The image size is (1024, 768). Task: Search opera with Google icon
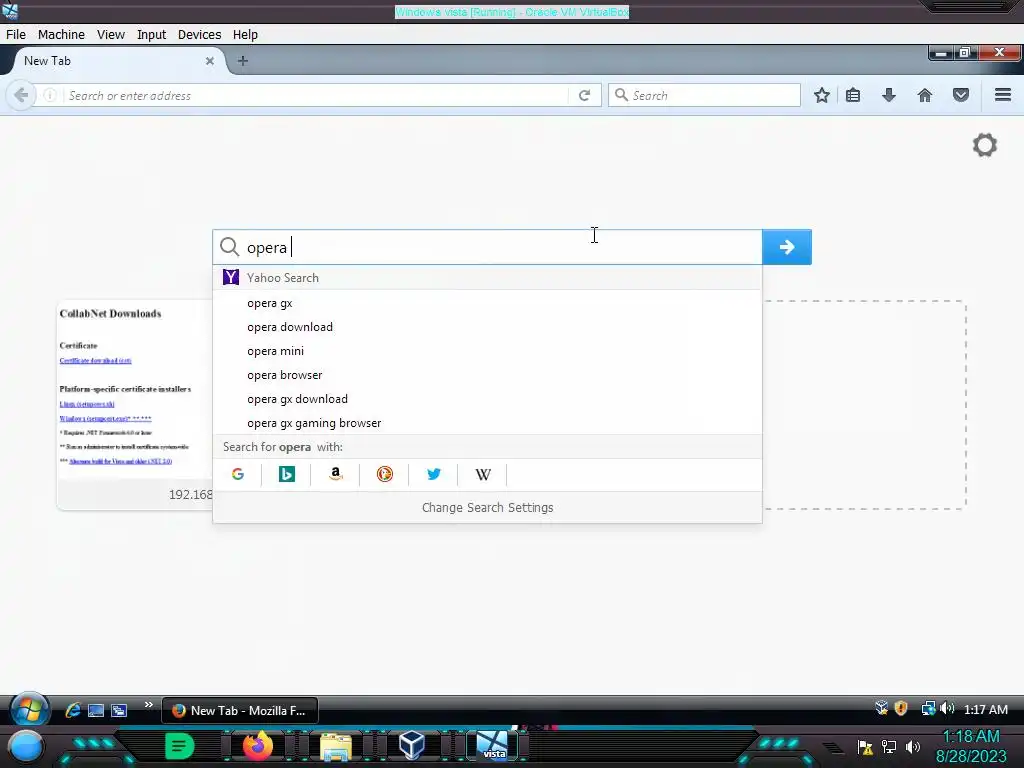coord(238,474)
